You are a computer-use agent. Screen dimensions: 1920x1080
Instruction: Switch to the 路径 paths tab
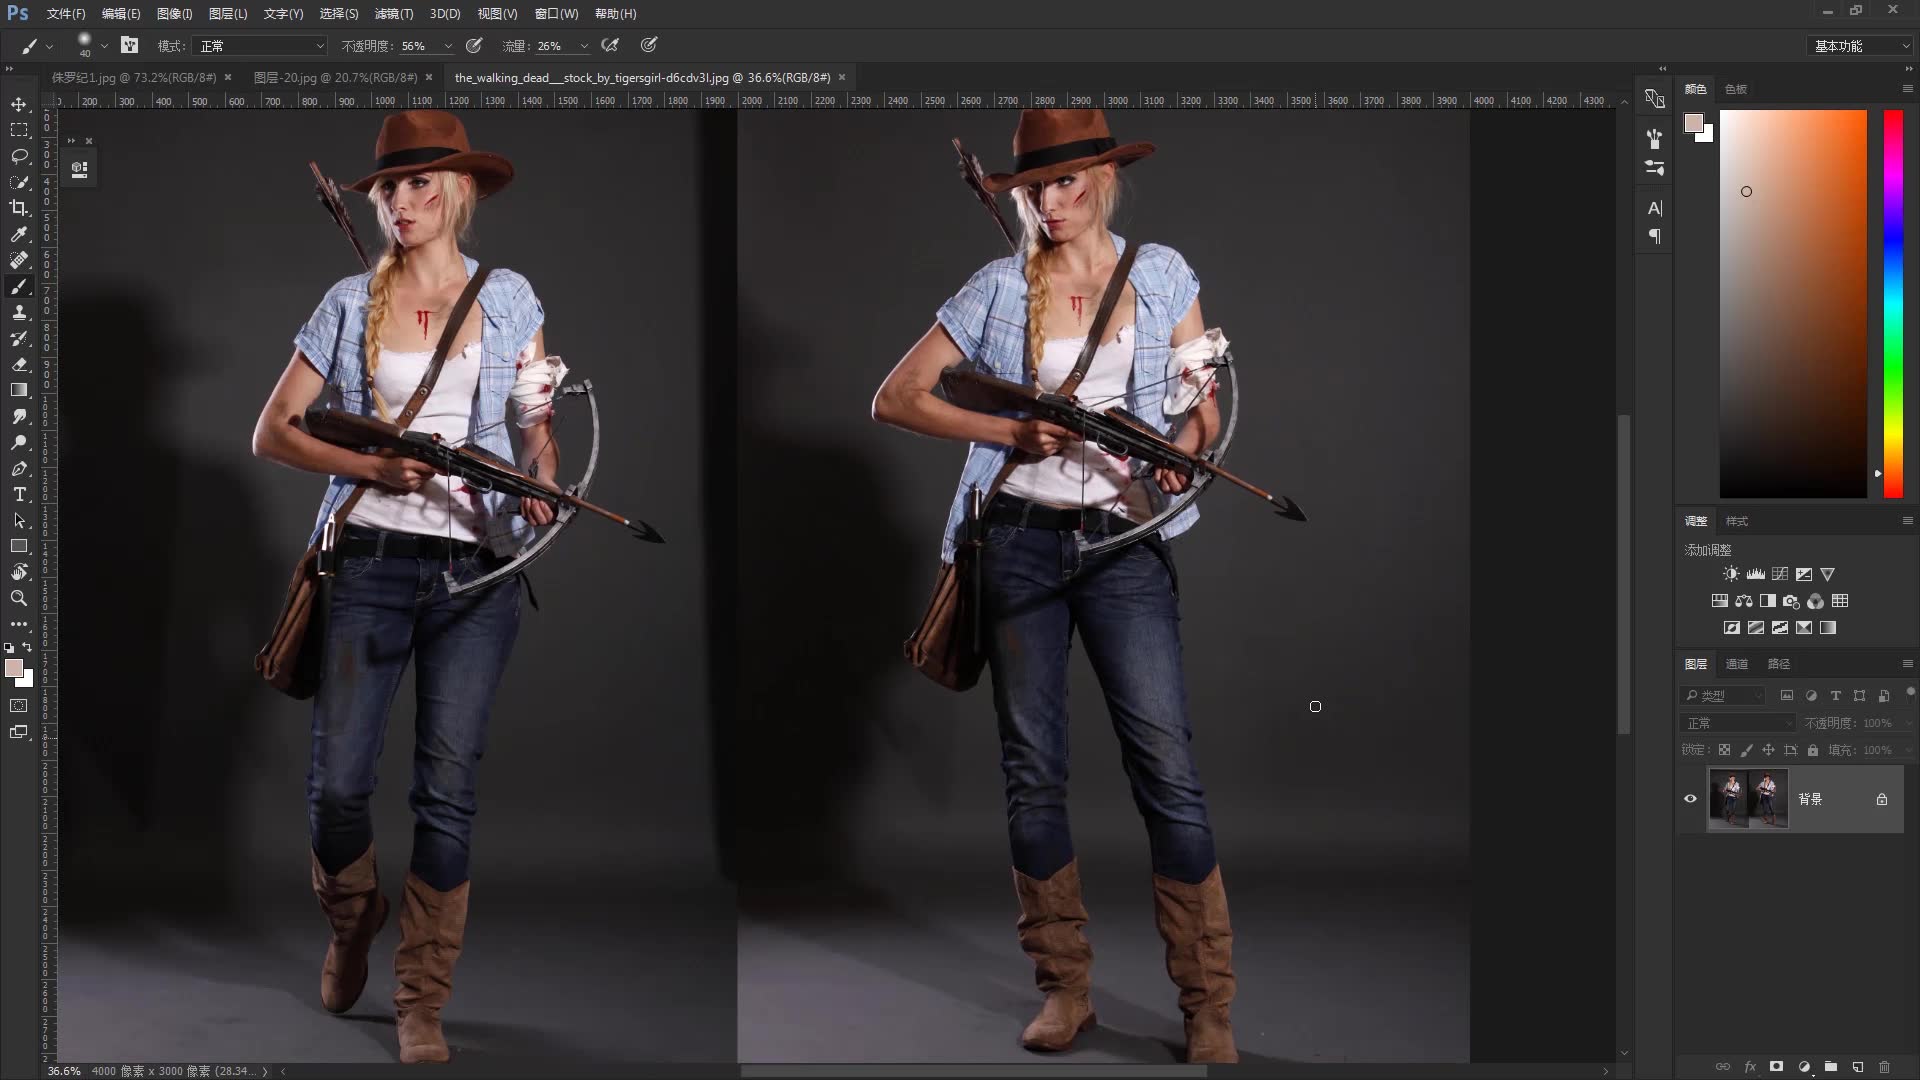tap(1779, 664)
